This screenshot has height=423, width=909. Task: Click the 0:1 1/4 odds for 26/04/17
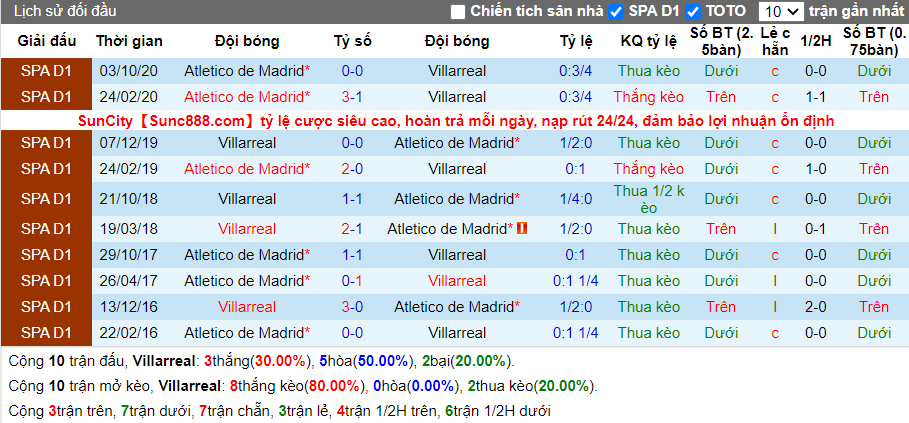[576, 281]
